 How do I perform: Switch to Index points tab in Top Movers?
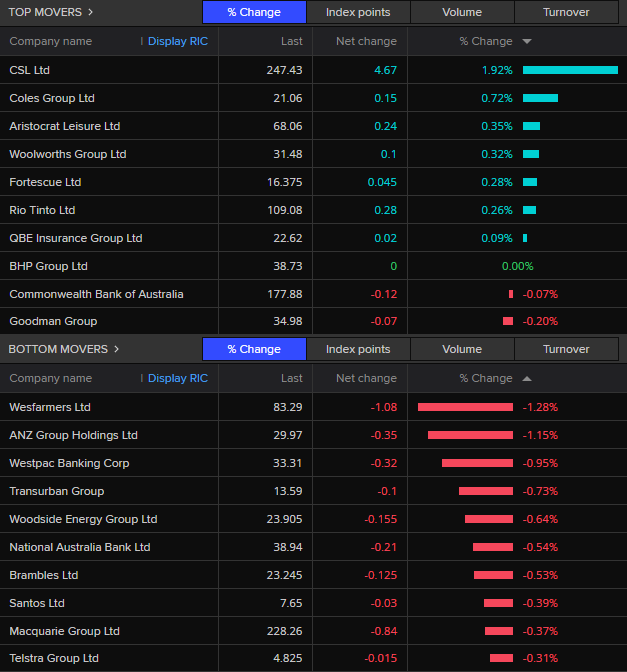358,12
